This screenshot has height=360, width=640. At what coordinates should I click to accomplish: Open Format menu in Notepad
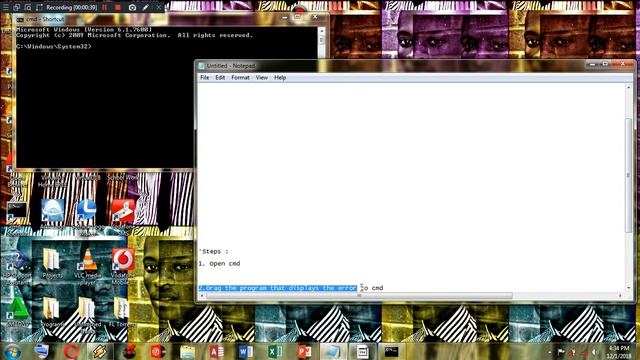point(240,78)
